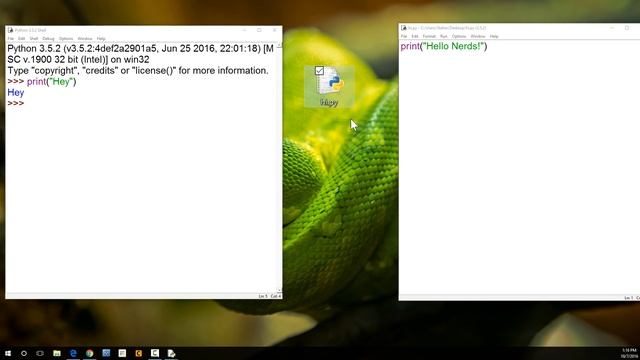Click the 'Type "copyright"' information line in shell
640x360 pixels.
pyautogui.click(x=138, y=71)
